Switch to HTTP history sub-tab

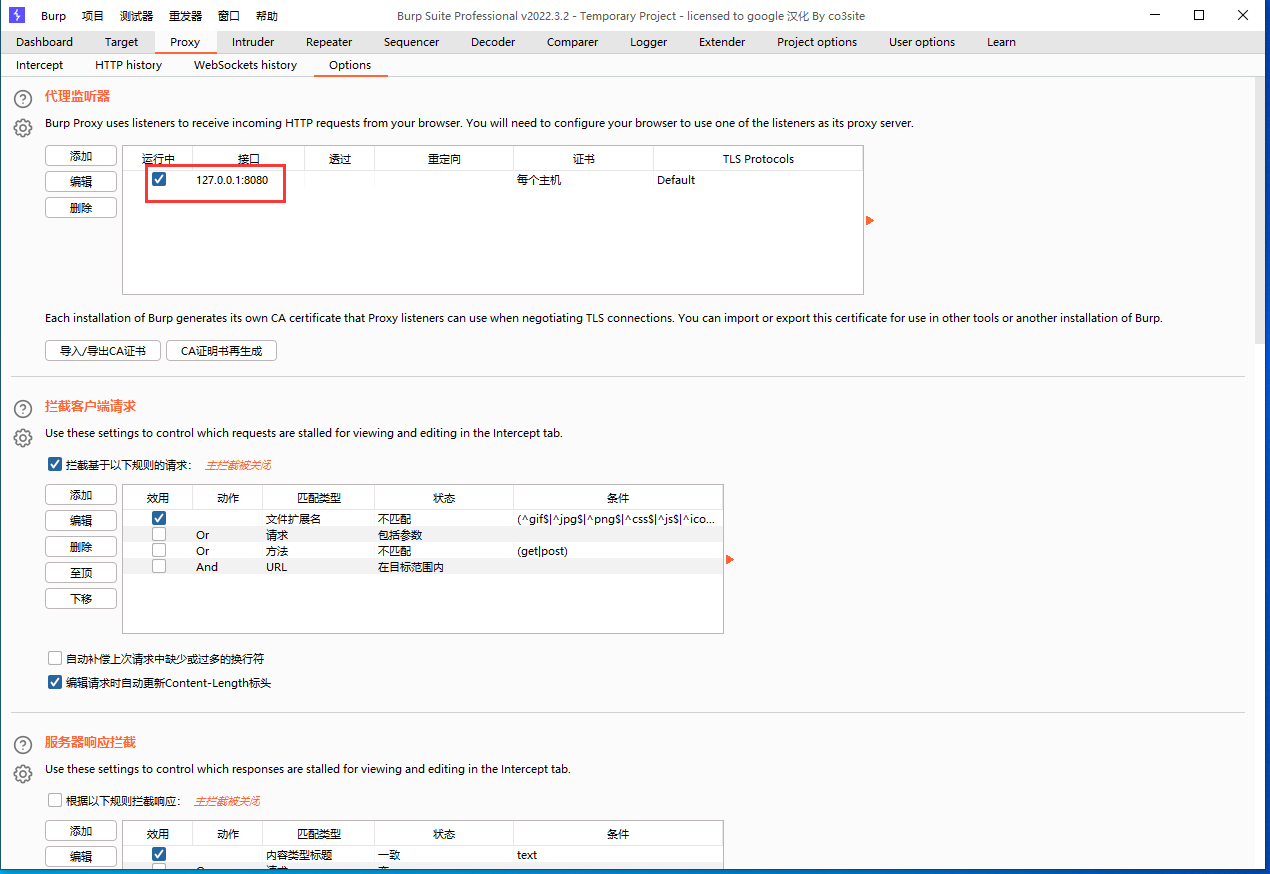coord(128,65)
